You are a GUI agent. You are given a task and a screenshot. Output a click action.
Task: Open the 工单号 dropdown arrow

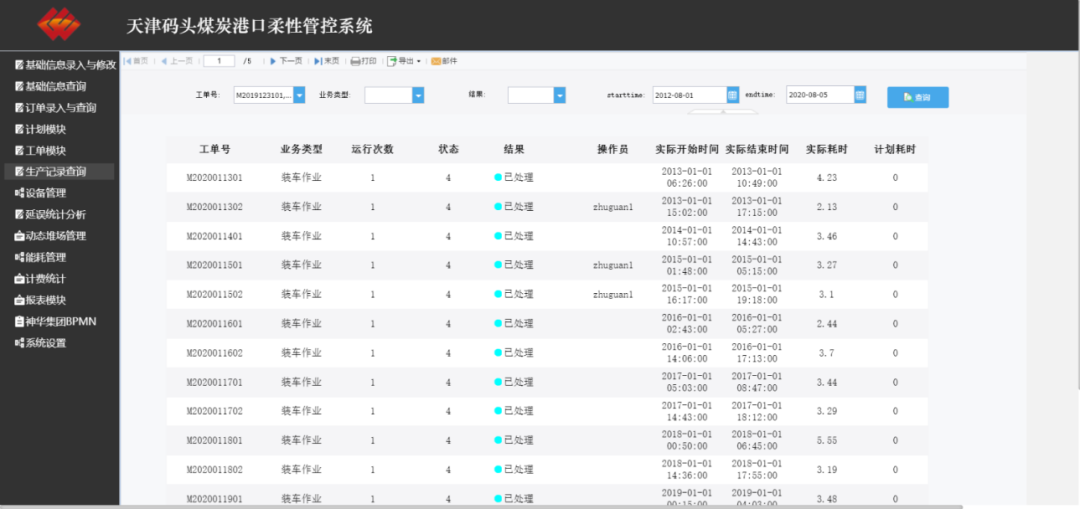299,95
